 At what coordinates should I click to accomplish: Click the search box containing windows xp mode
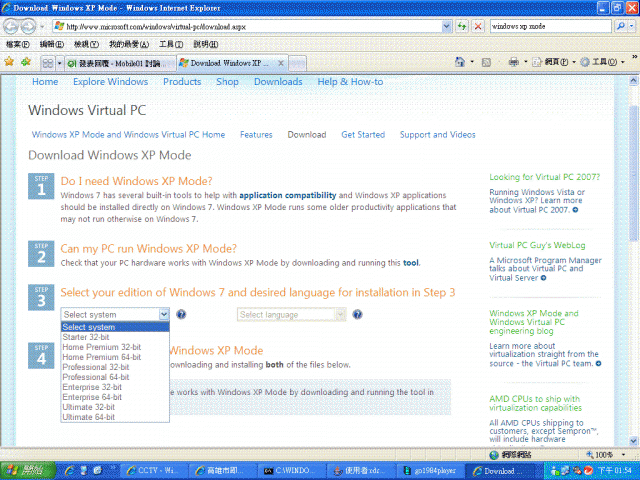[x=551, y=26]
